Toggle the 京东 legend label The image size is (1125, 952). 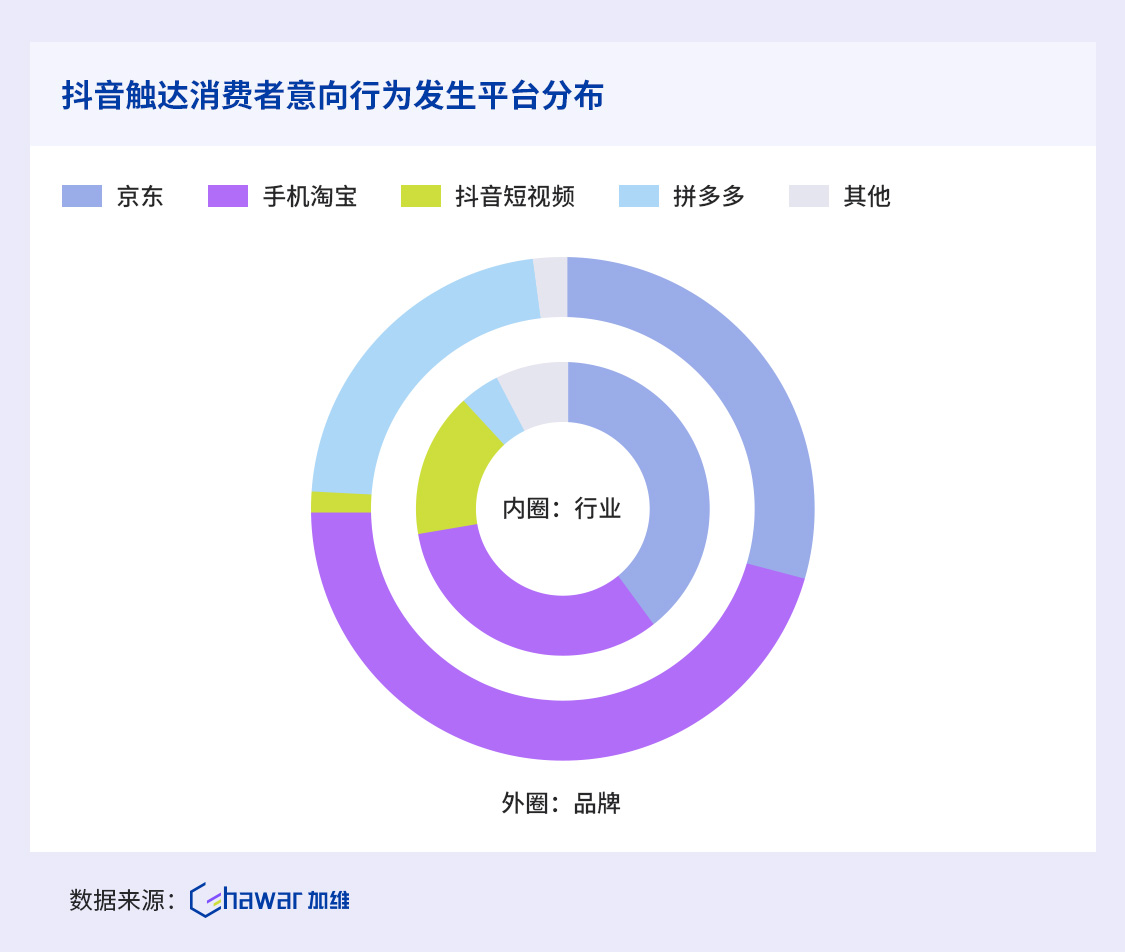click(x=140, y=196)
